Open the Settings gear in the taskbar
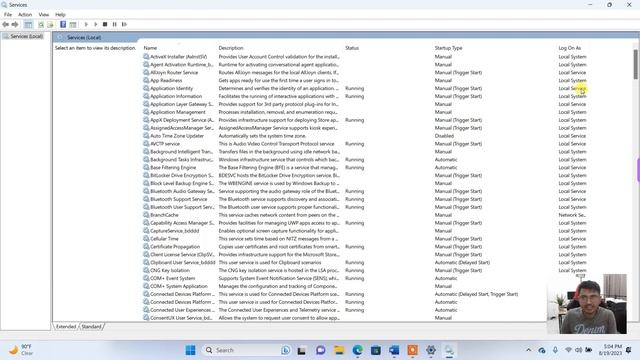Viewport: 640px width, 360px height. pyautogui.click(x=431, y=350)
